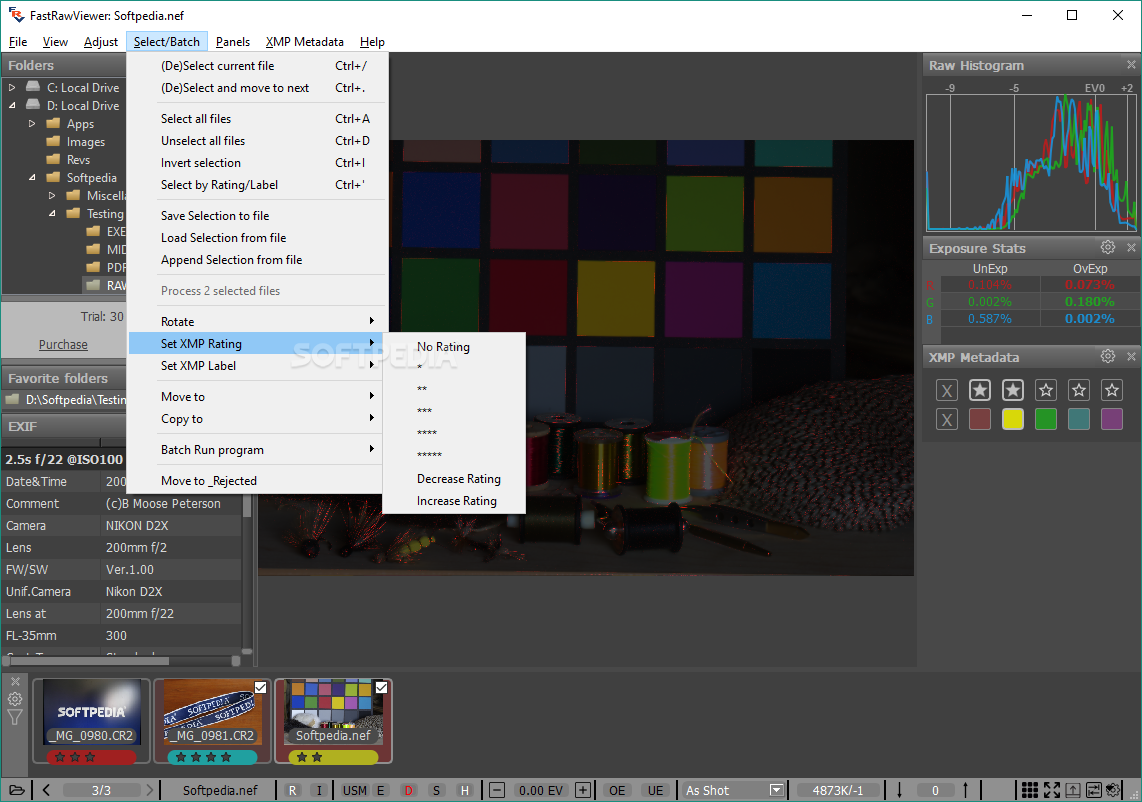Screen dimensions: 1142x802
Task: Collapse the Softpedia folder node
Action: click(31, 178)
